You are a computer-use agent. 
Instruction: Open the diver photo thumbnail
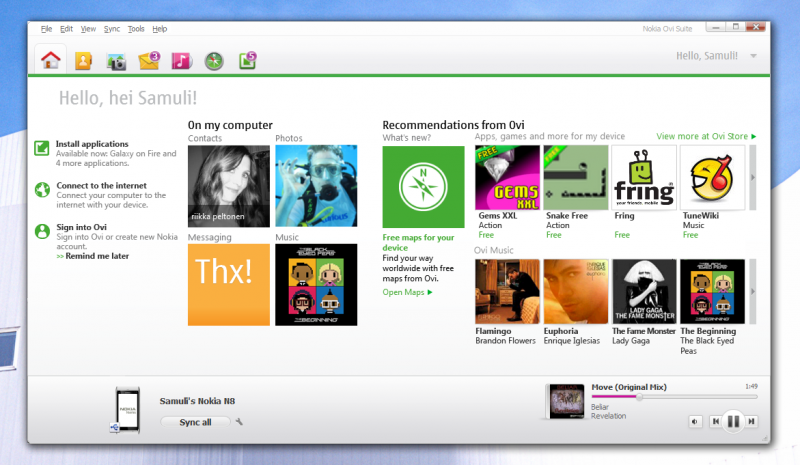[x=316, y=186]
